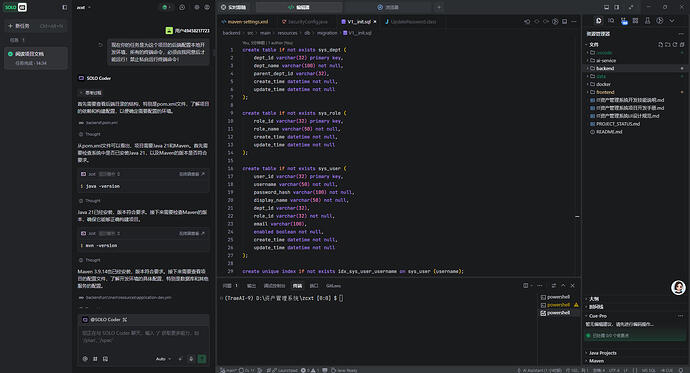Toggle panel layout icon in title bar

[x=606, y=7]
